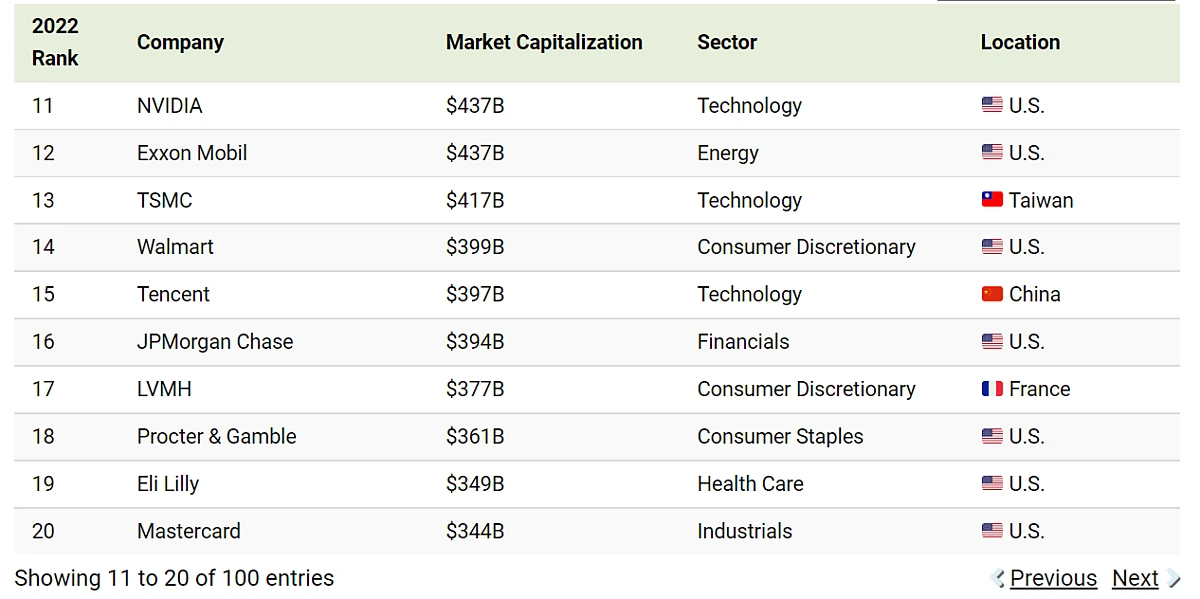Click the Company column header
Image resolution: width=1200 pixels, height=599 pixels.
click(x=180, y=42)
